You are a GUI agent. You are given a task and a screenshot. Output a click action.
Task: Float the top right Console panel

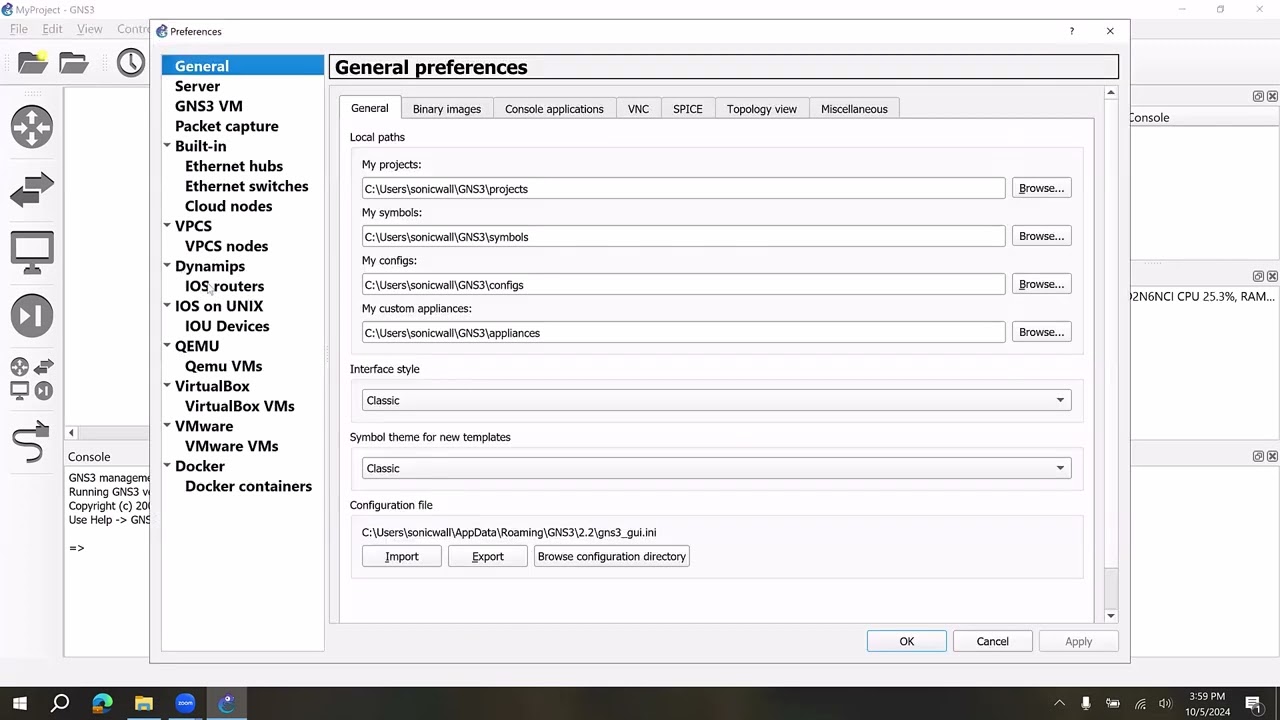tap(1258, 96)
